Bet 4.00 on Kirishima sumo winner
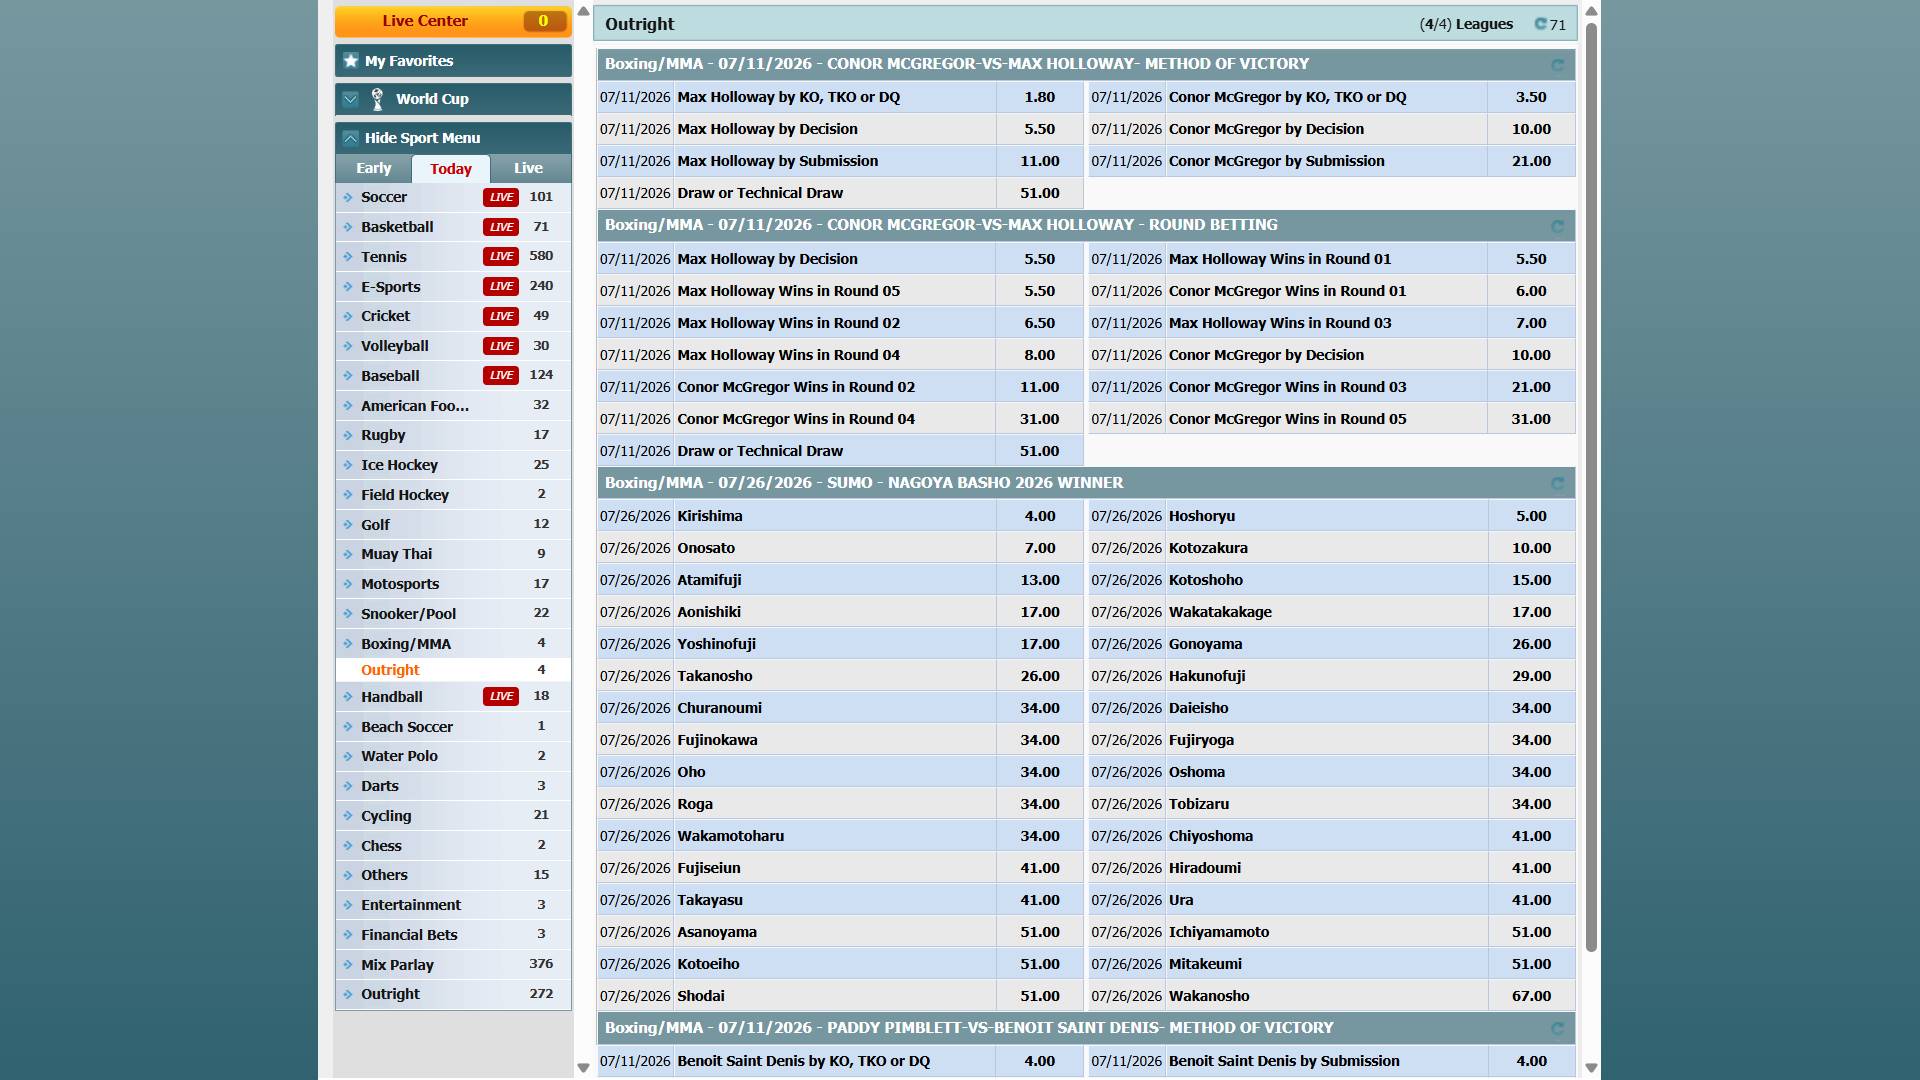This screenshot has width=1920, height=1080. pos(1039,516)
